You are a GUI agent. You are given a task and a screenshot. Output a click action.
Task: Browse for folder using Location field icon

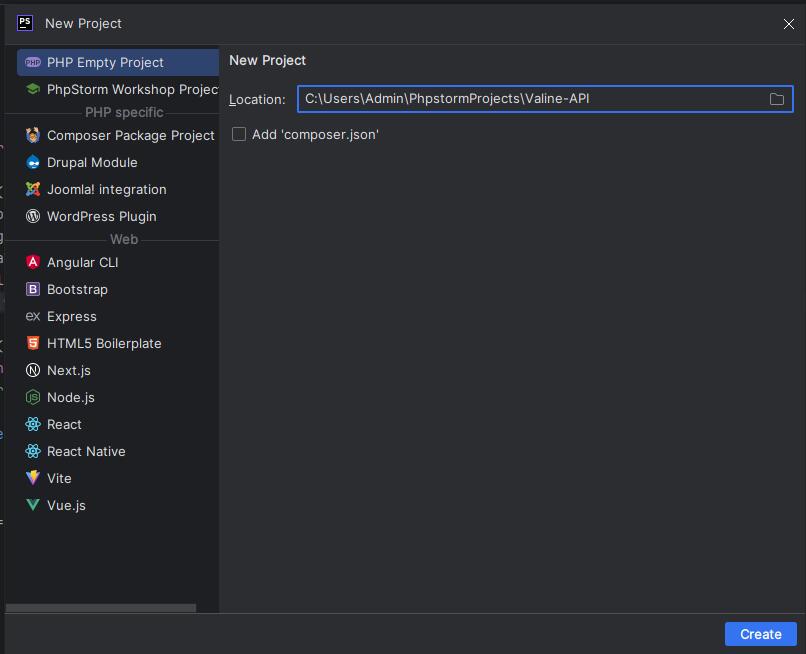tap(777, 99)
